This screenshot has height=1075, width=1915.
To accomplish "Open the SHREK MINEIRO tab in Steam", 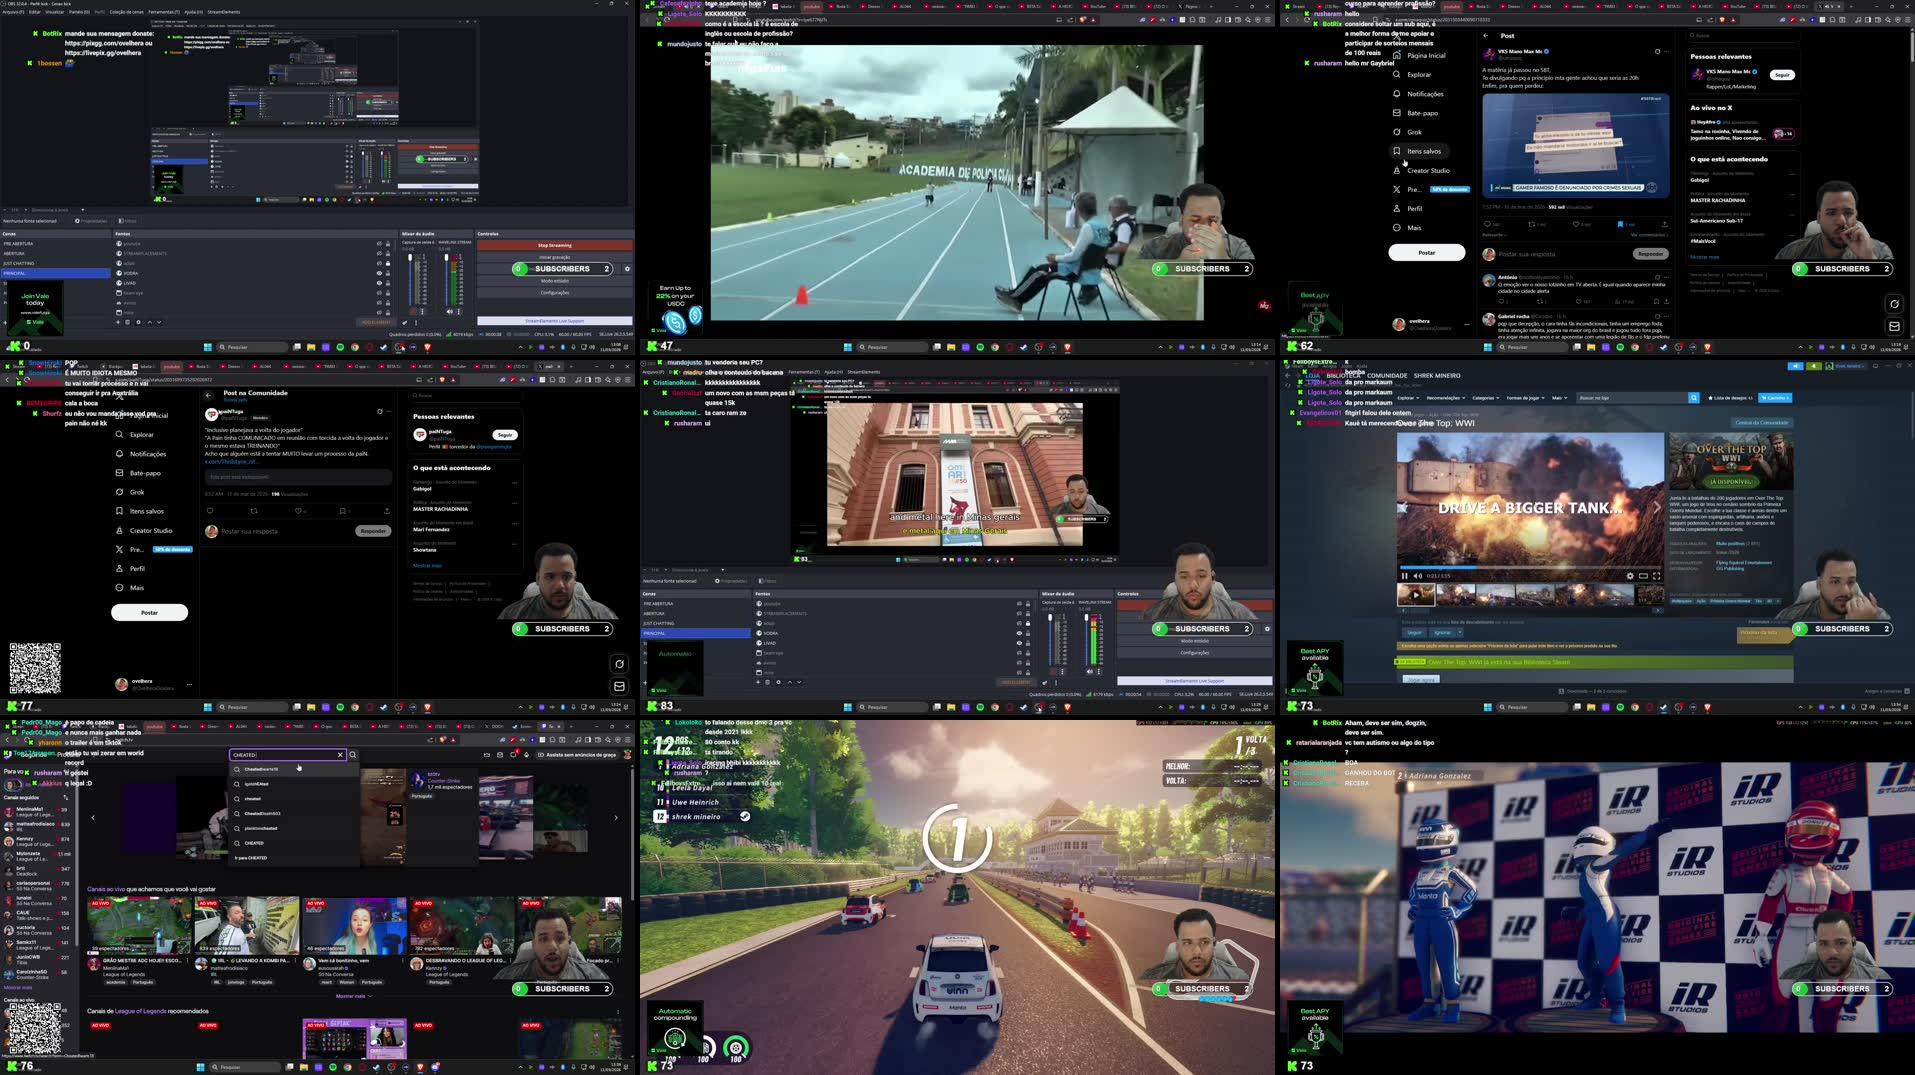I will coord(1437,376).
